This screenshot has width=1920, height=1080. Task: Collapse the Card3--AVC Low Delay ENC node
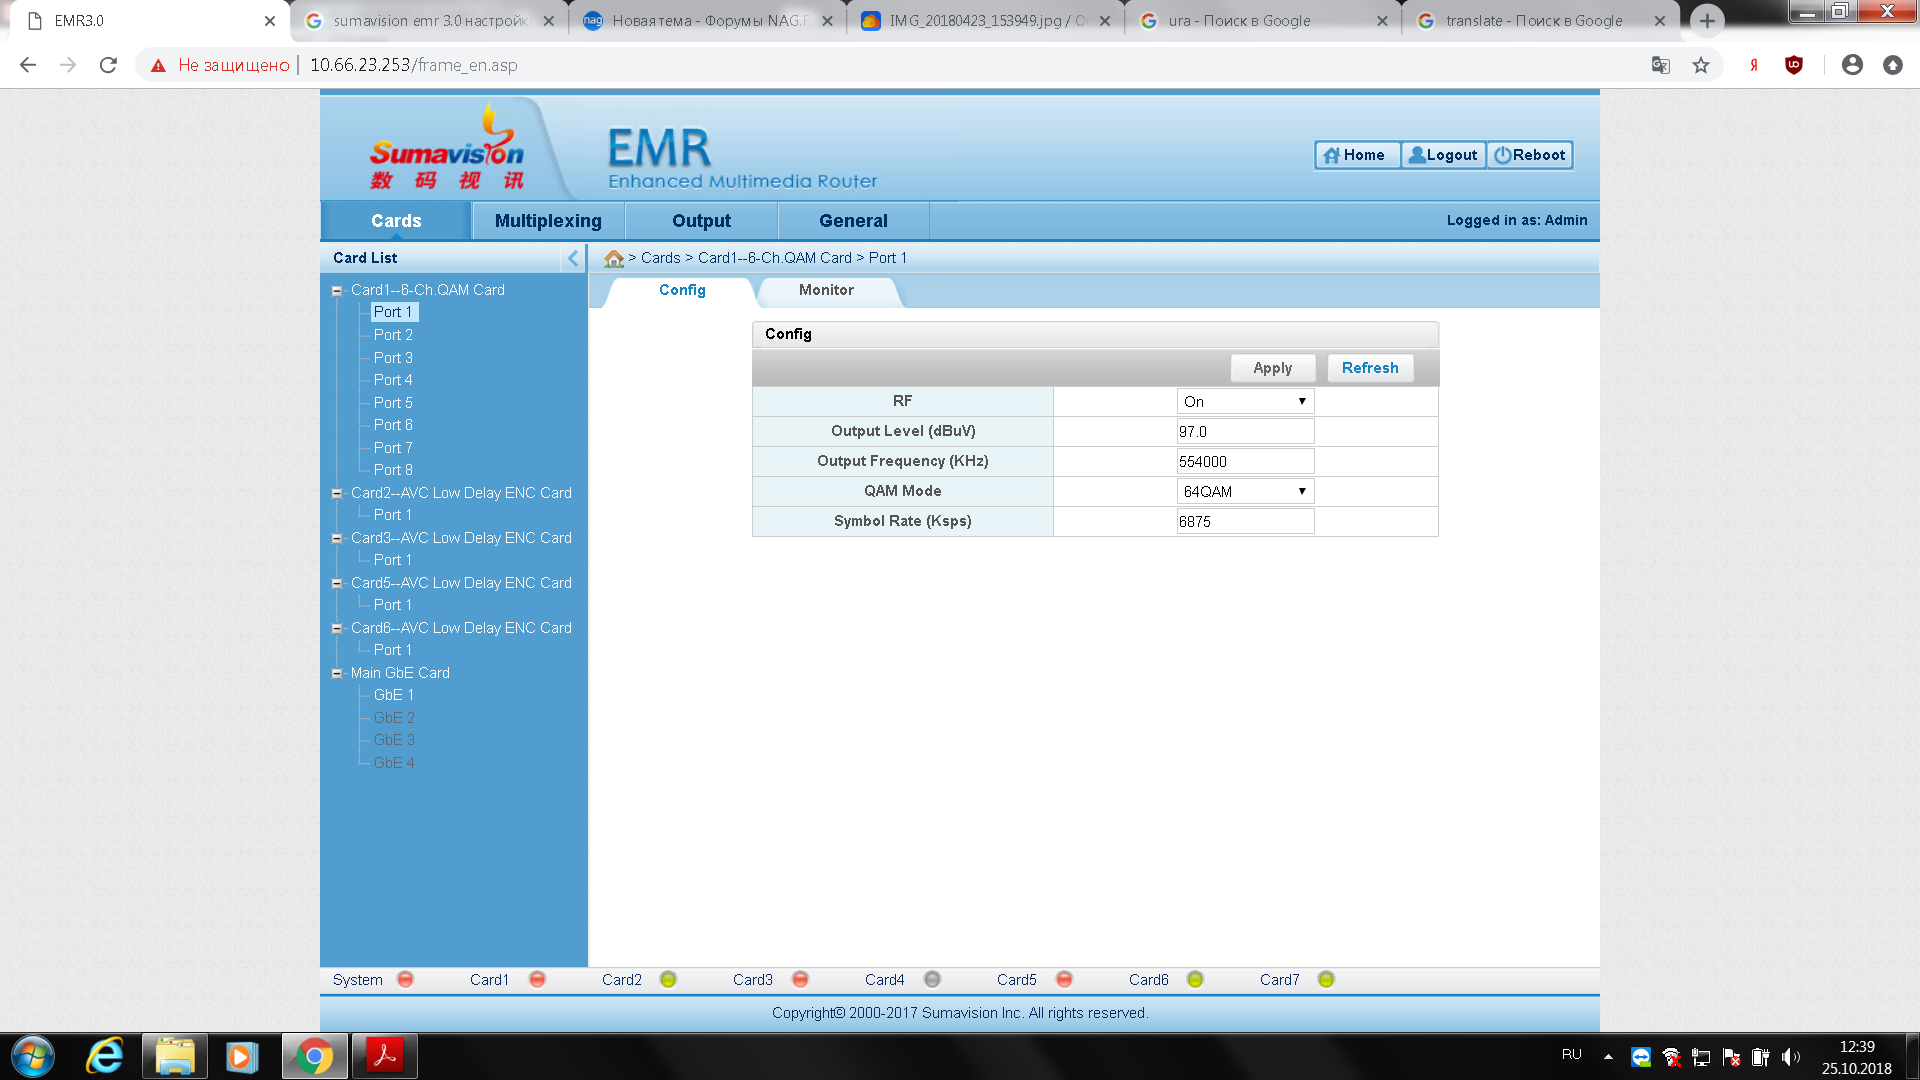point(337,539)
